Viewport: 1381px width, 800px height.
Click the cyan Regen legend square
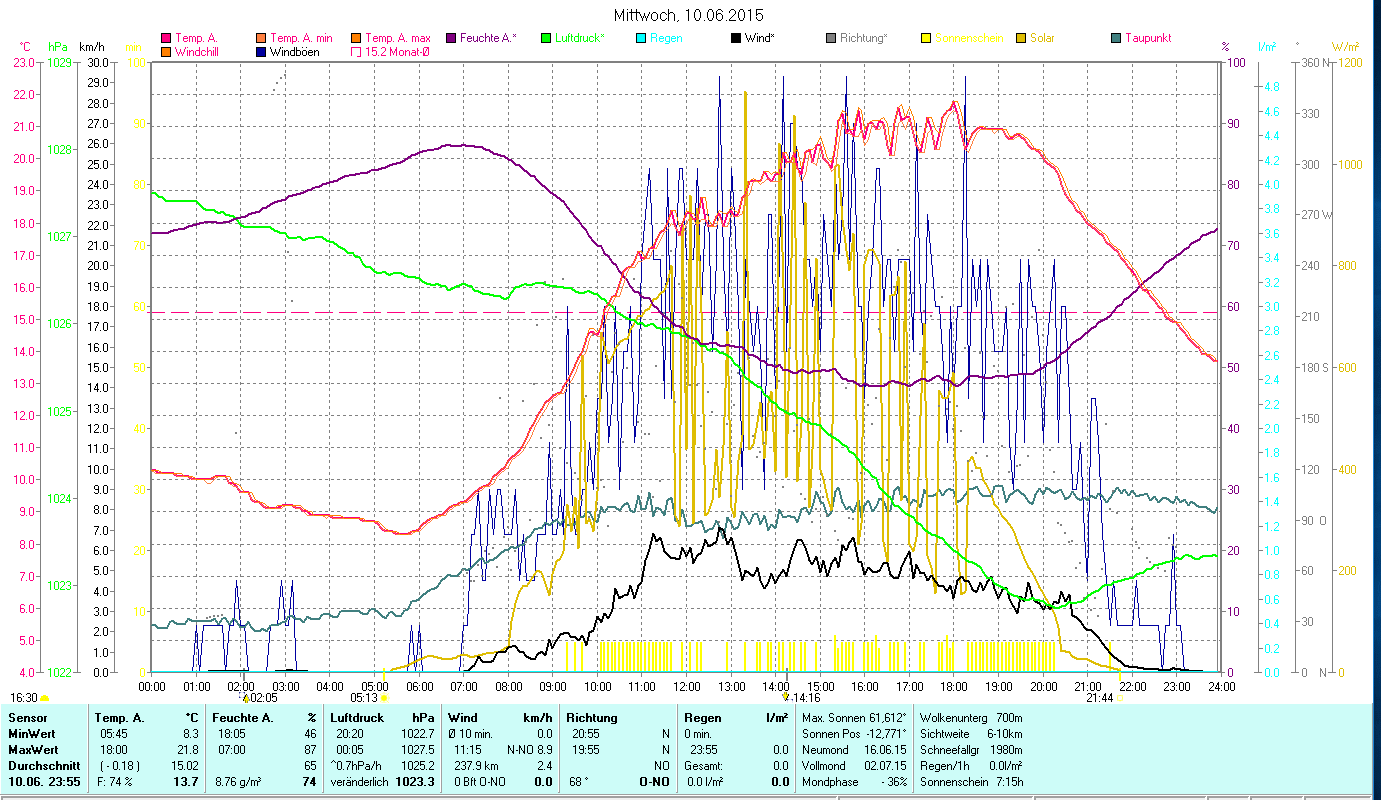pos(640,38)
